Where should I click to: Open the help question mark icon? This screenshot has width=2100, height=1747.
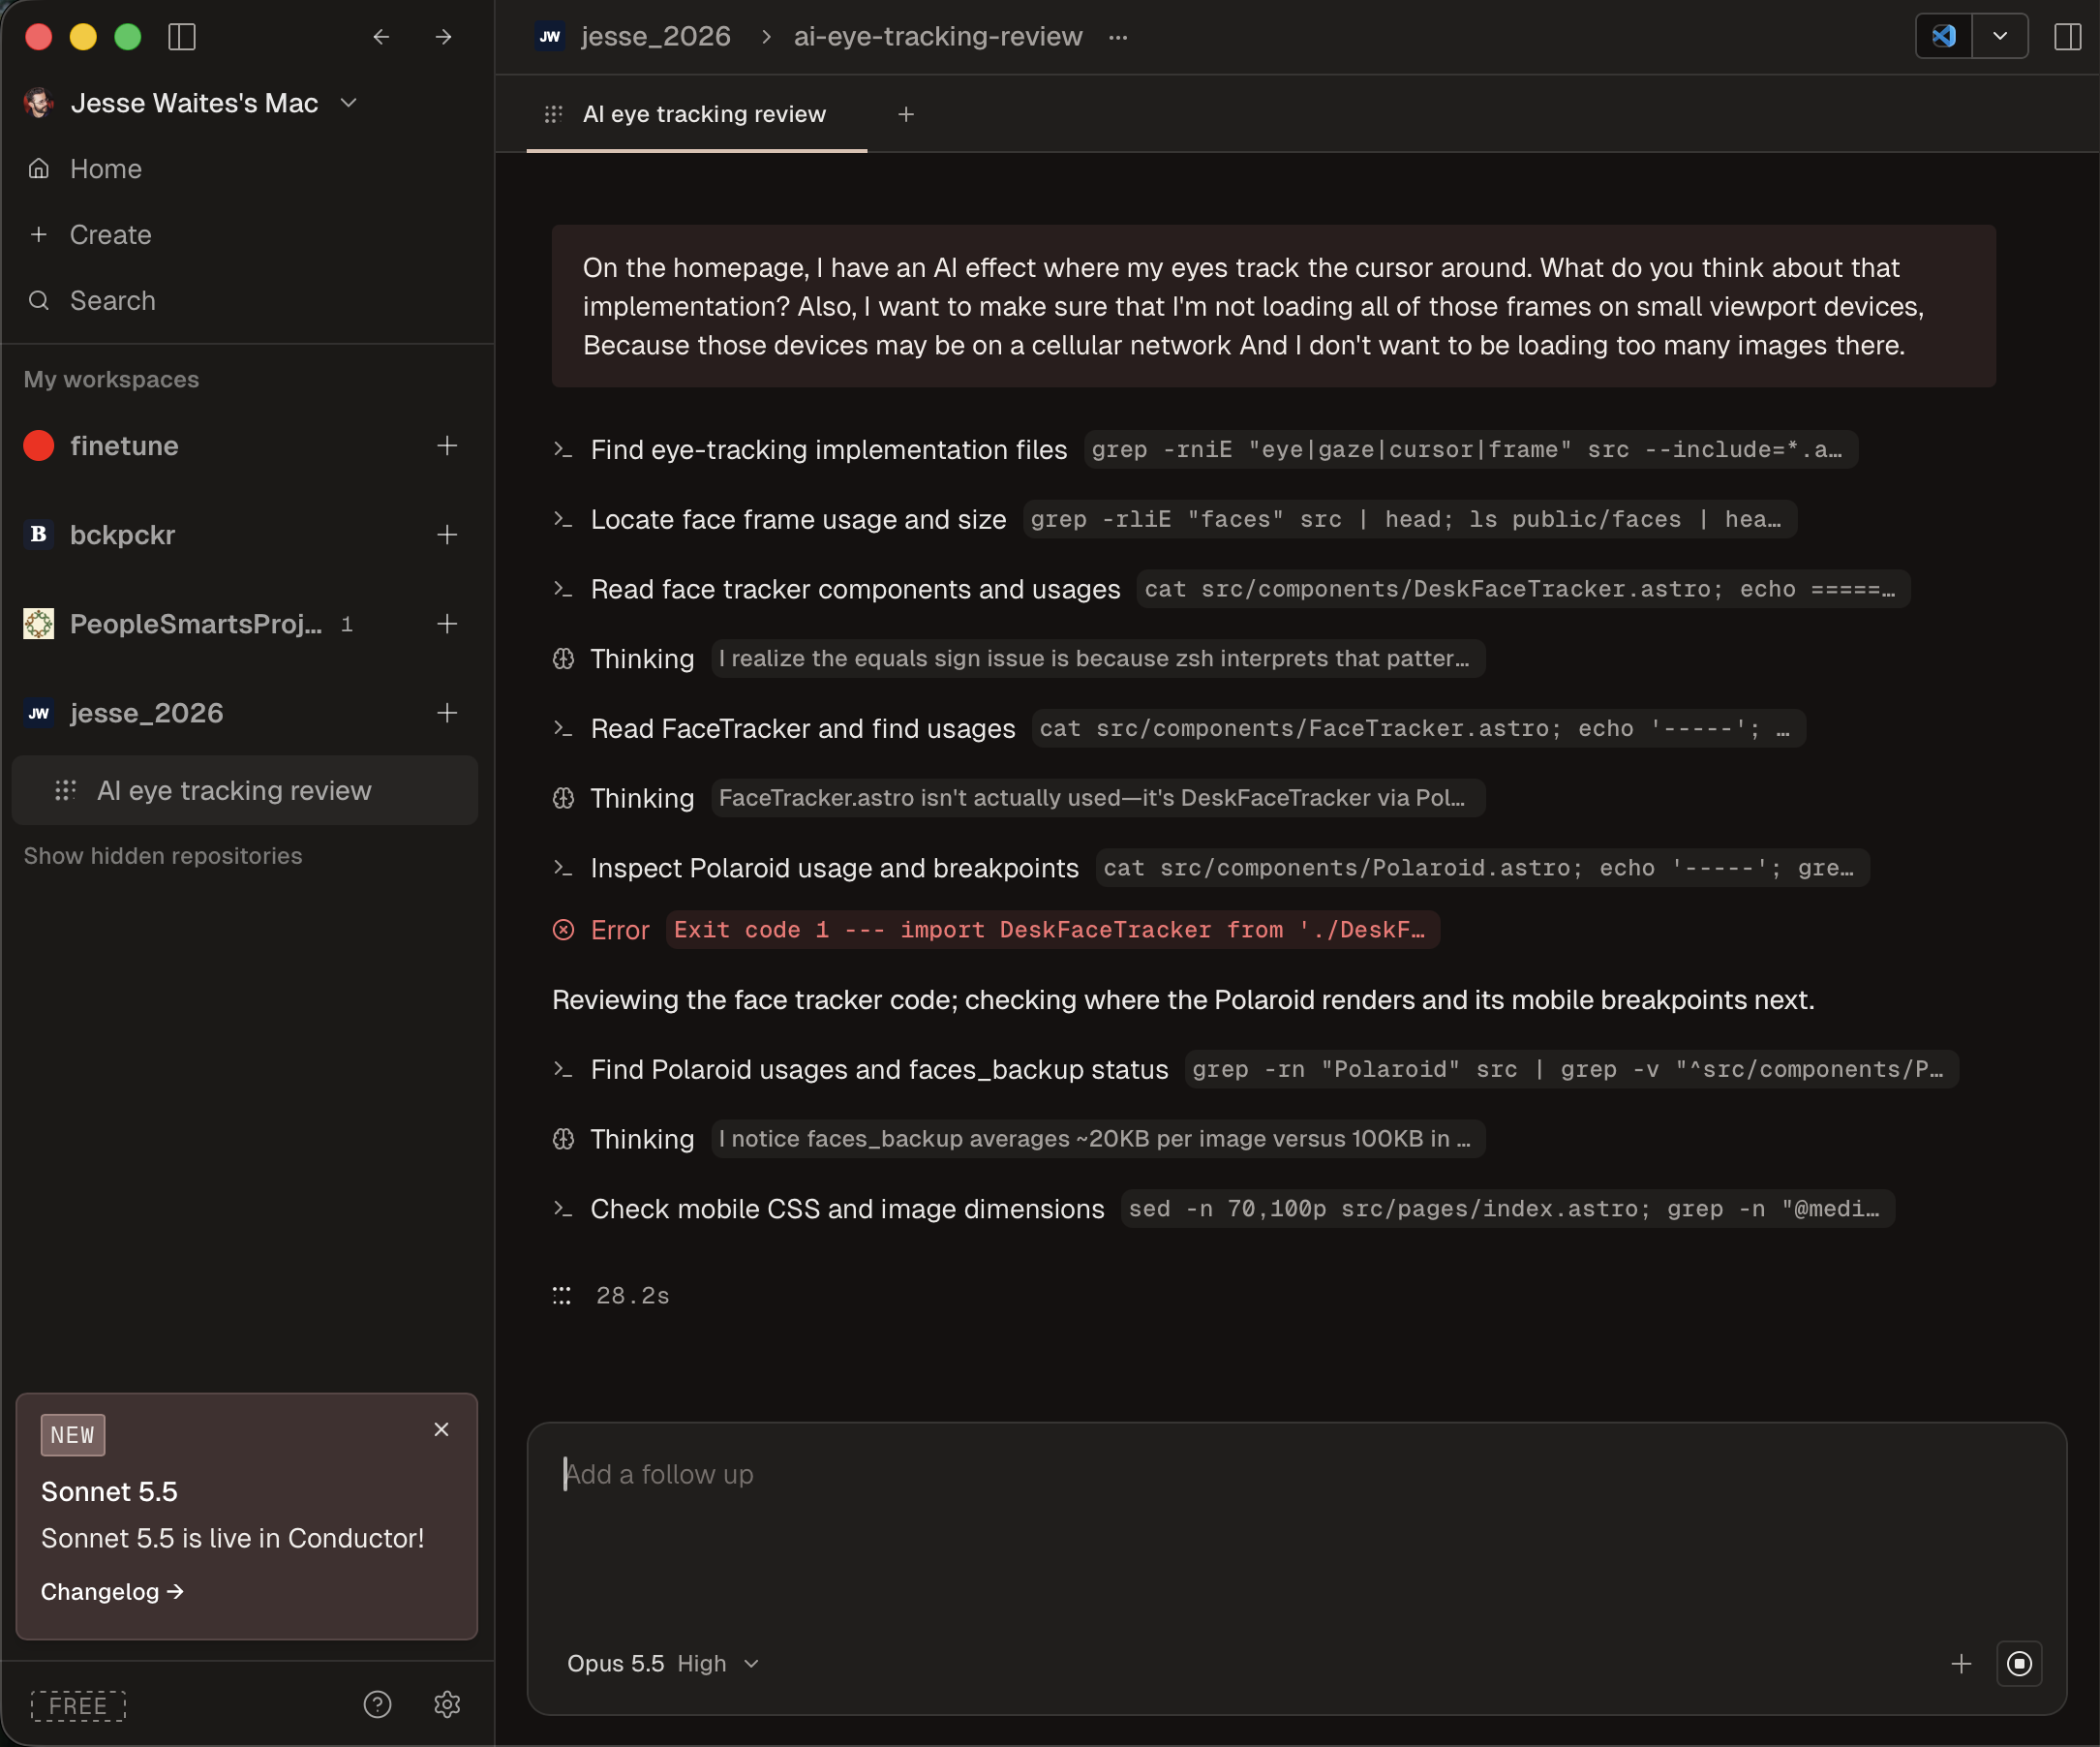pyautogui.click(x=377, y=1705)
